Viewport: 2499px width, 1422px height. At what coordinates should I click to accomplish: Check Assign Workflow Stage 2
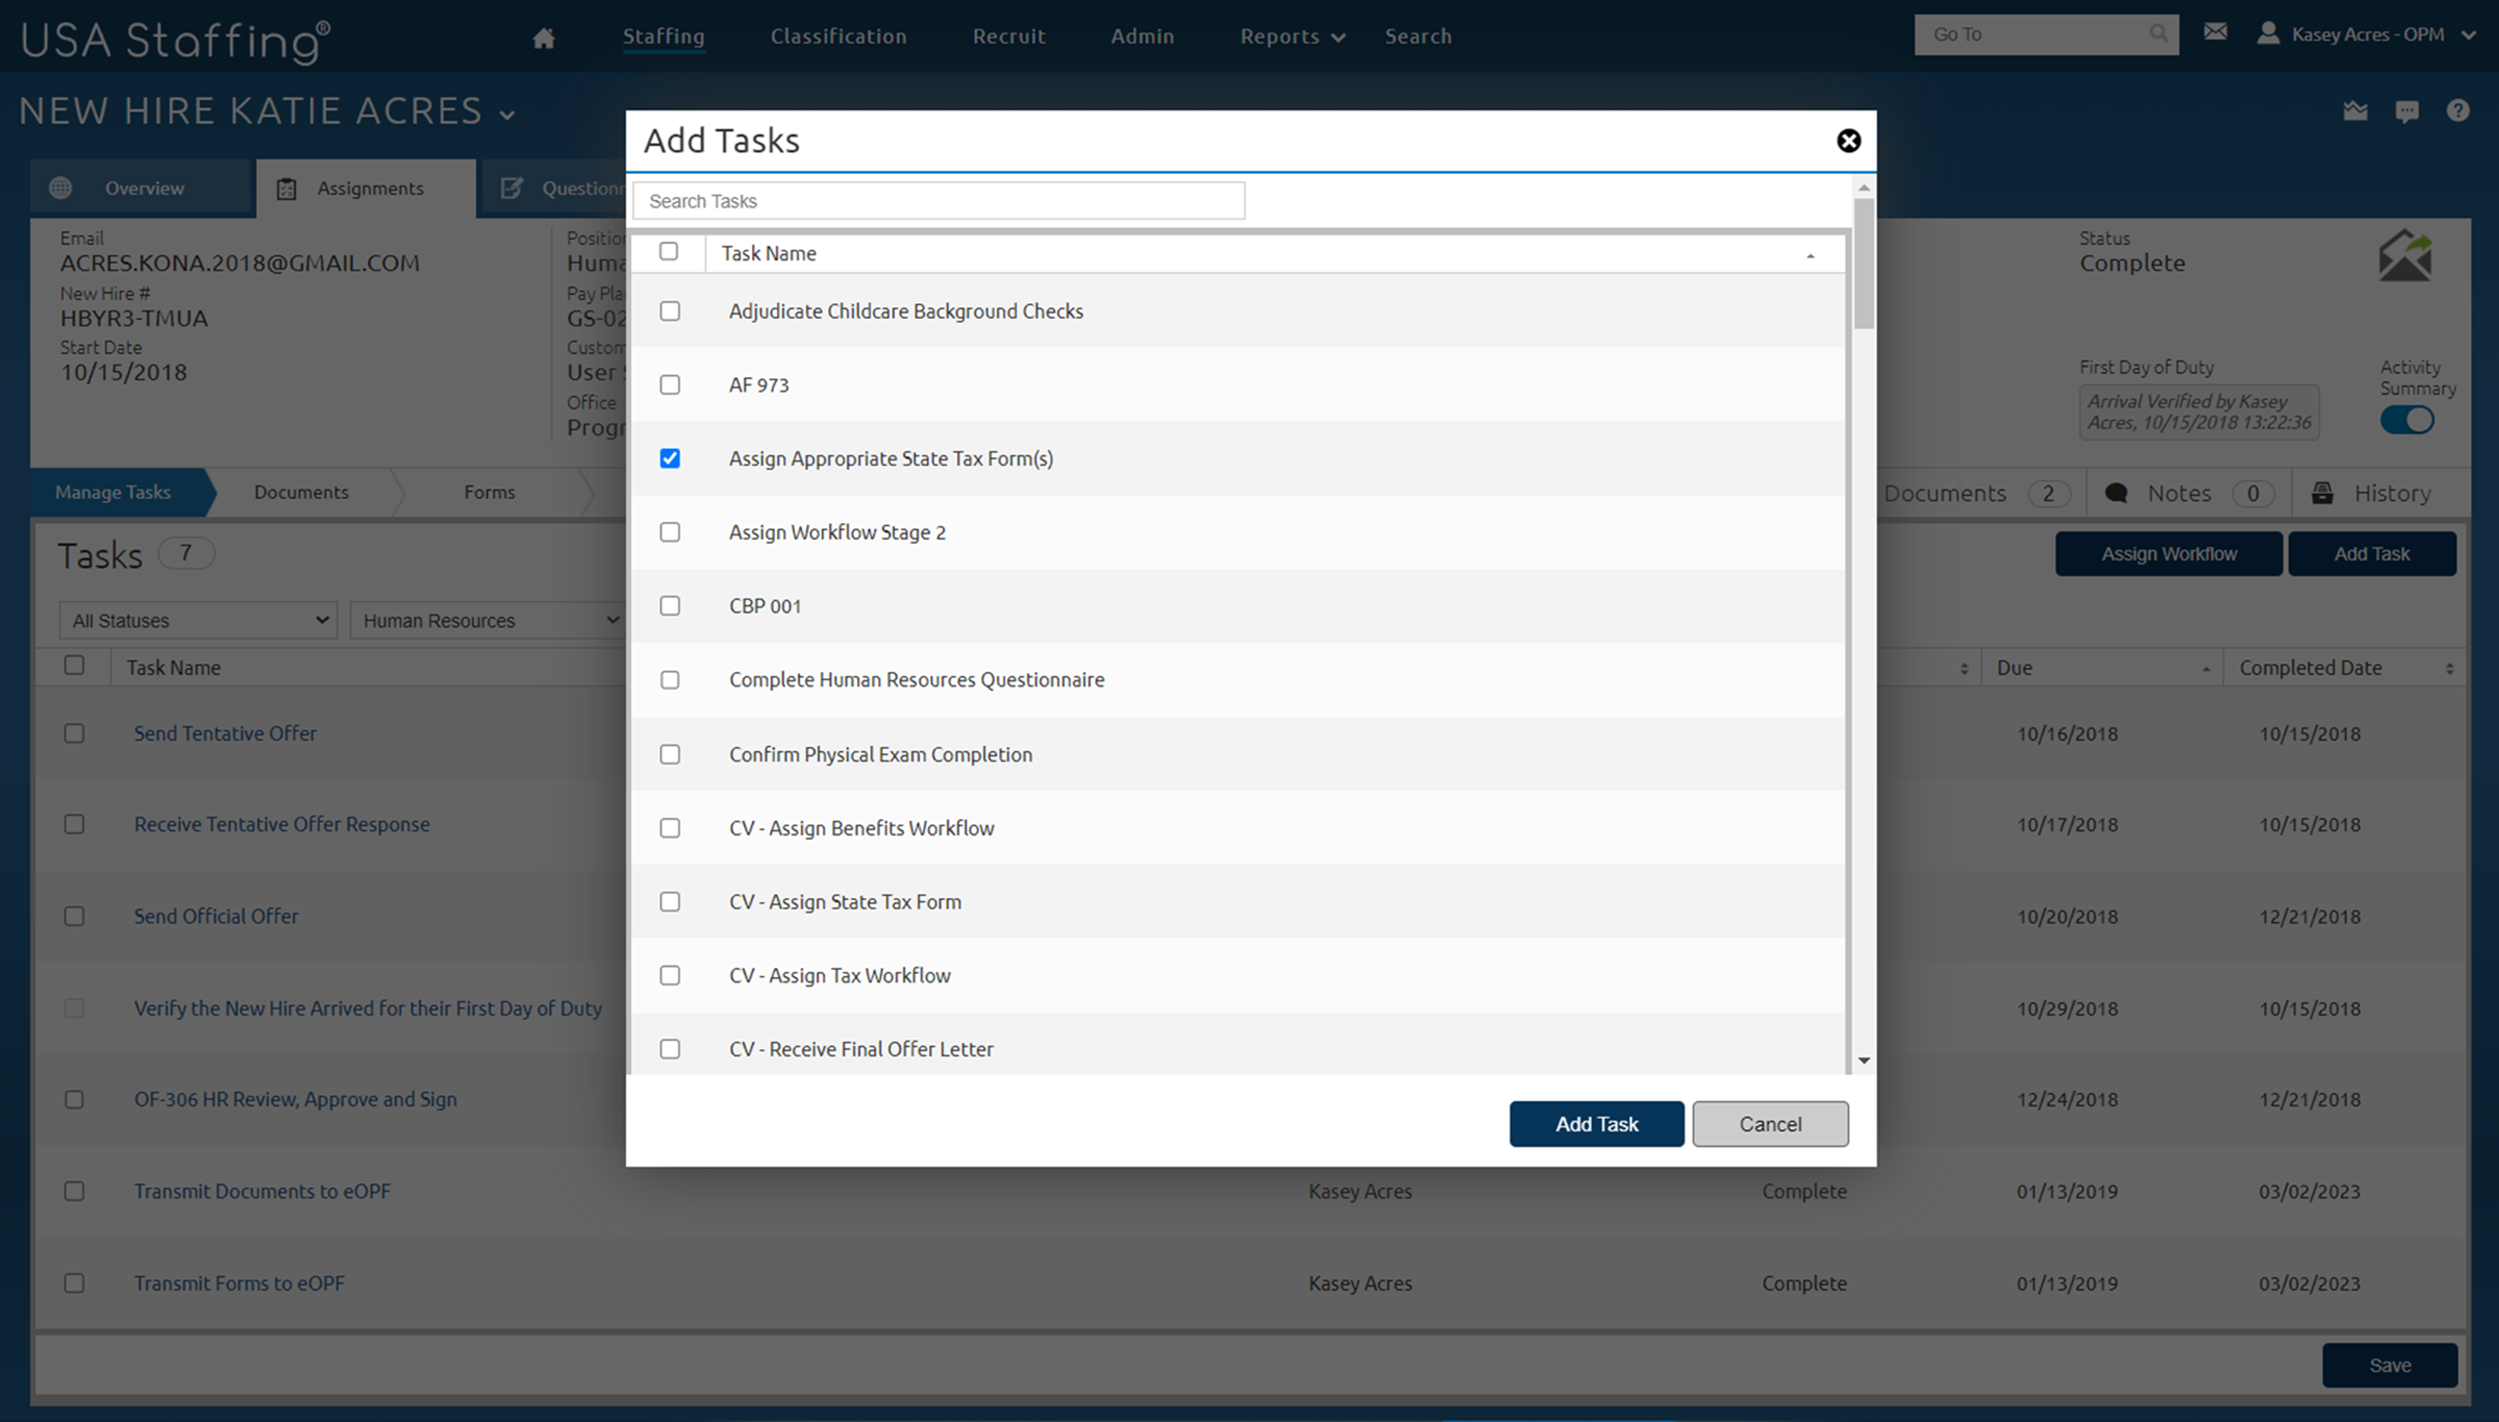point(670,532)
